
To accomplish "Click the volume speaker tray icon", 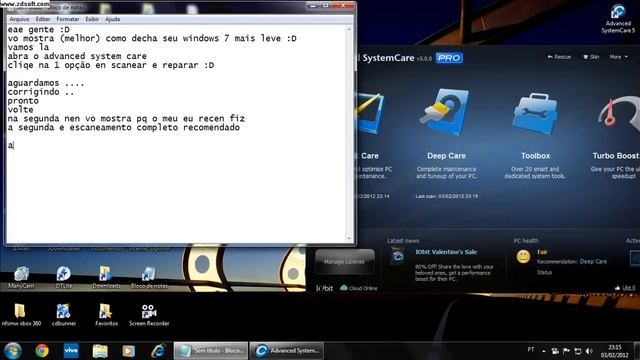I will pyautogui.click(x=589, y=351).
